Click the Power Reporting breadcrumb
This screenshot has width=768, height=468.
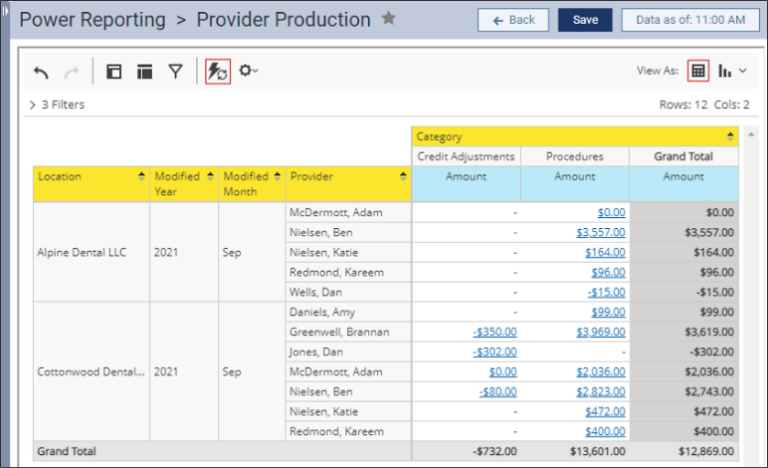pos(93,20)
